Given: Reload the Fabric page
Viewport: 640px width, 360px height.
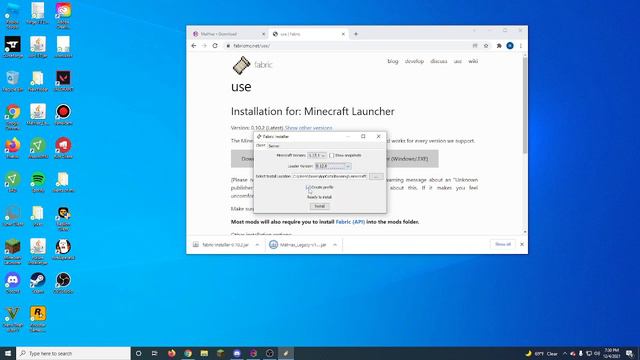Looking at the screenshot, I should coord(215,46).
